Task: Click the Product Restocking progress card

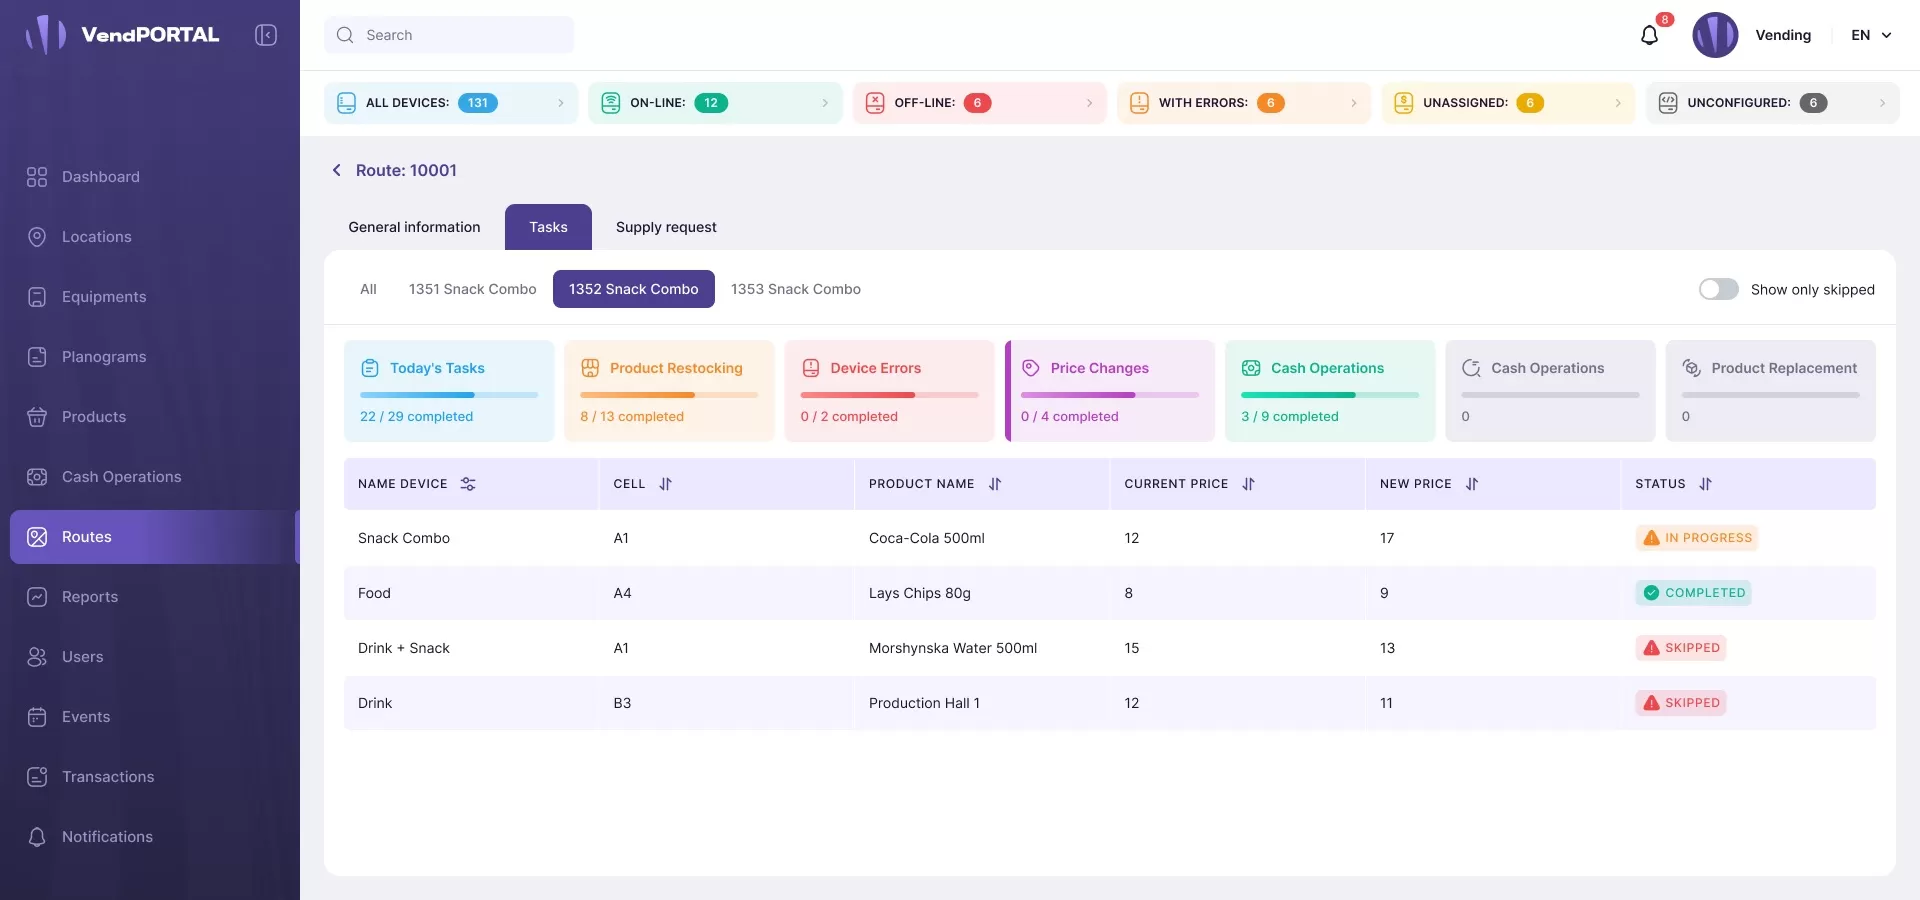Action: [669, 391]
